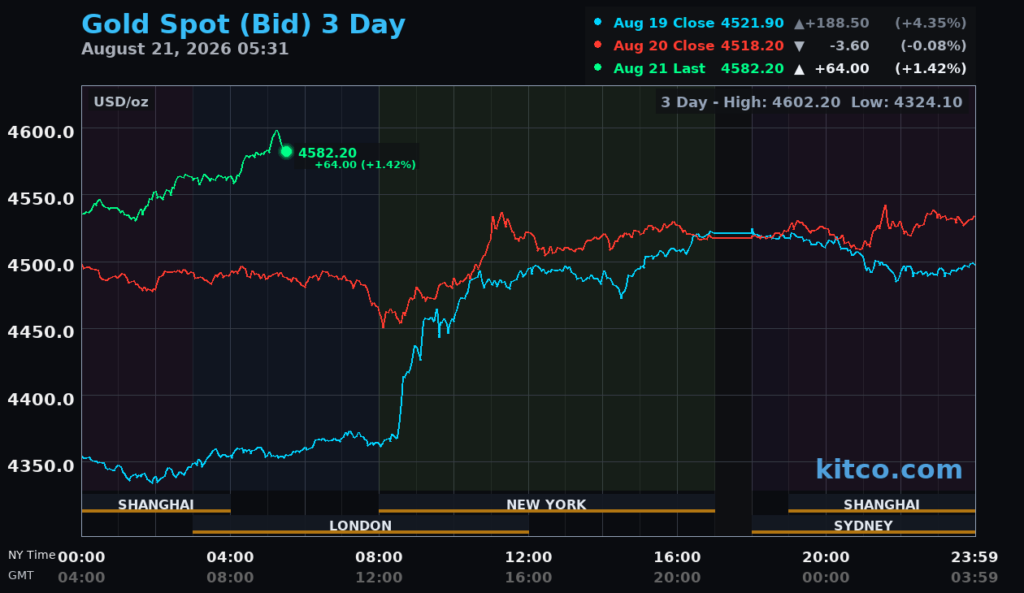
Task: Click the down arrow beside -3.60
Action: tap(799, 46)
